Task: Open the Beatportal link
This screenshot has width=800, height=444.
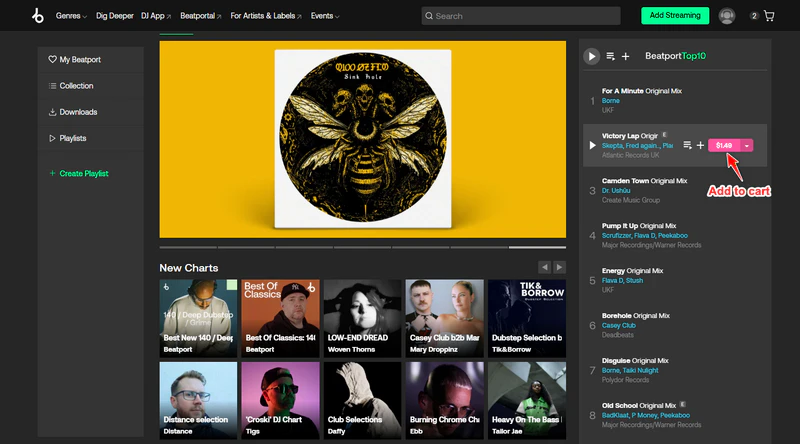Action: click(201, 16)
